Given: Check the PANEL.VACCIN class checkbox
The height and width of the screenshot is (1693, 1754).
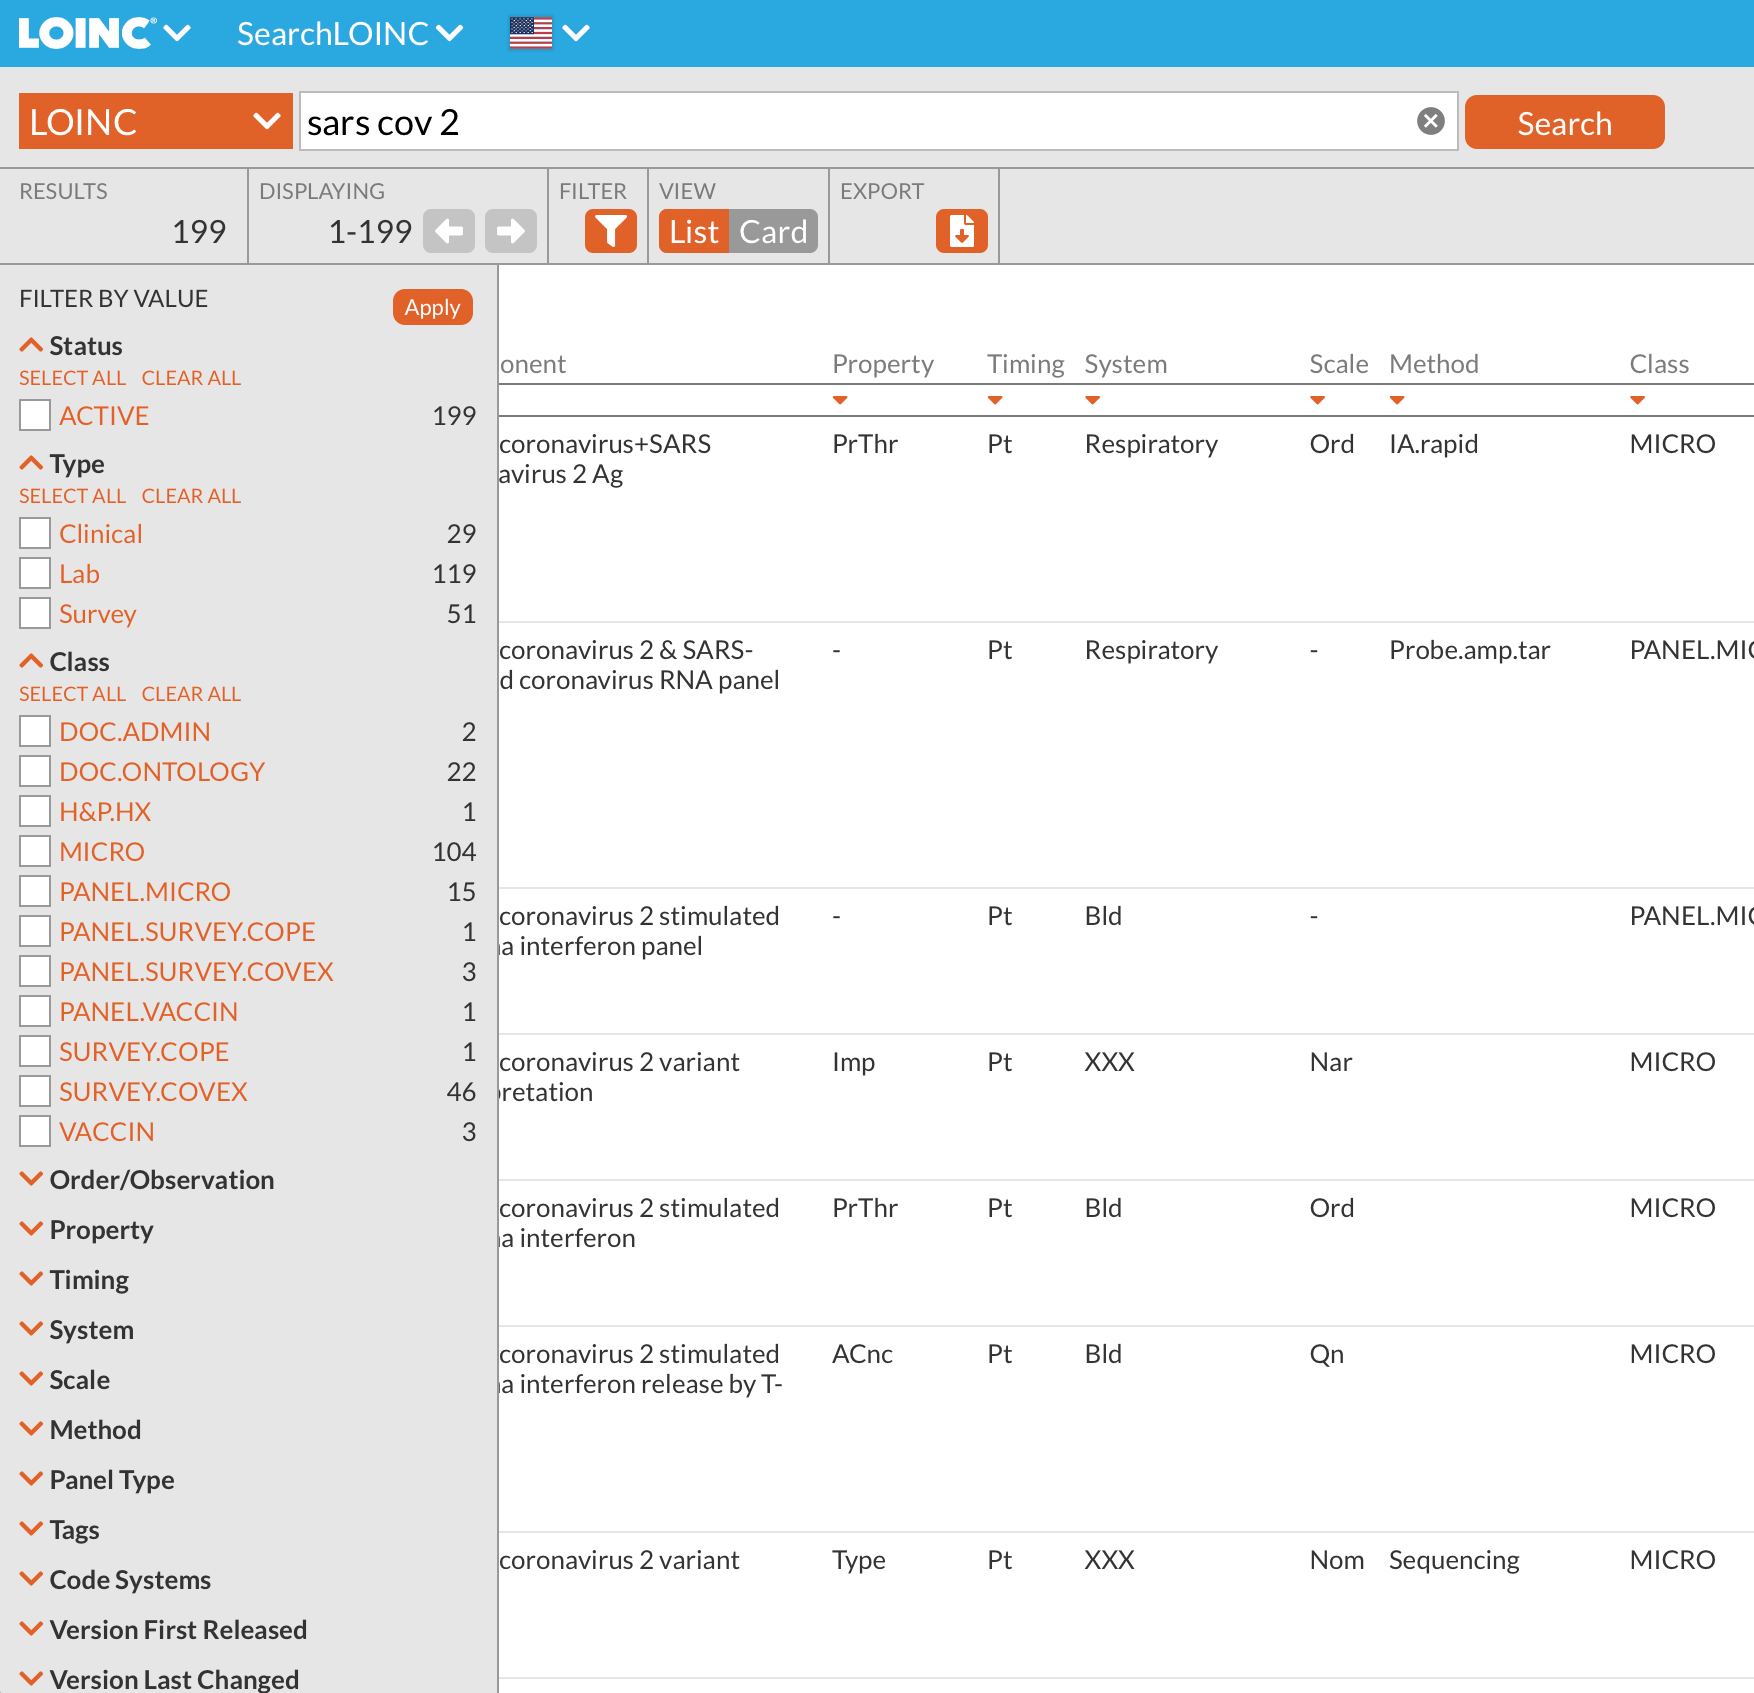Looking at the screenshot, I should (35, 1011).
